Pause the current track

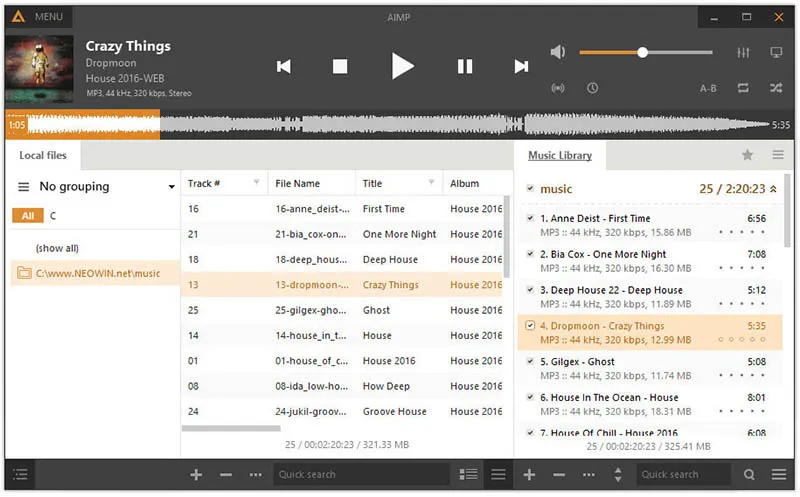465,67
